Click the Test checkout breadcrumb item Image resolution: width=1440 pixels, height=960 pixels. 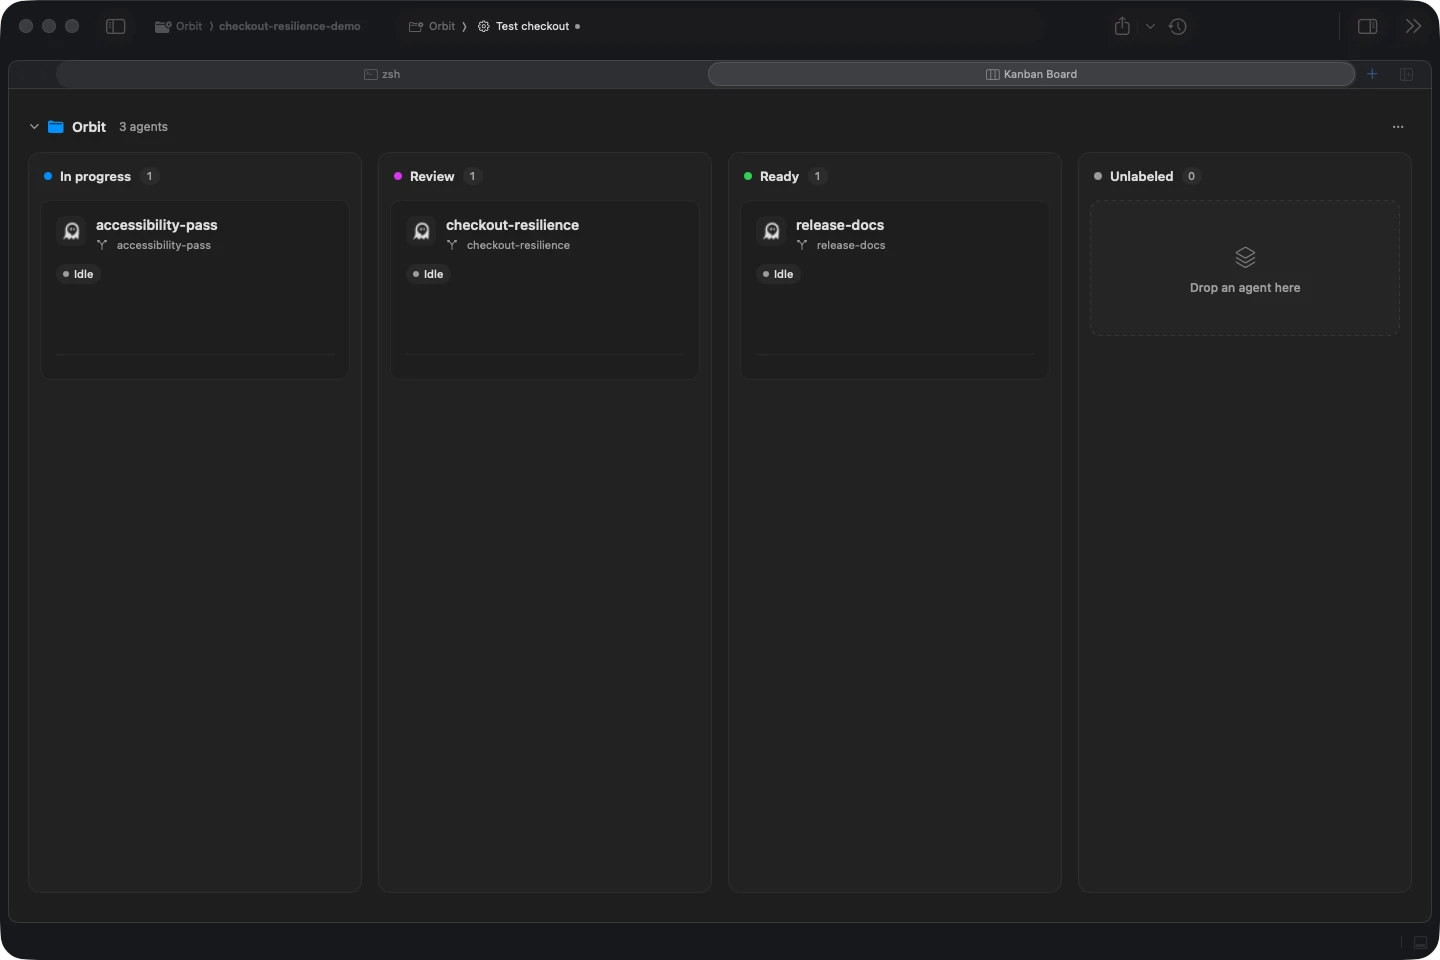pyautogui.click(x=532, y=26)
